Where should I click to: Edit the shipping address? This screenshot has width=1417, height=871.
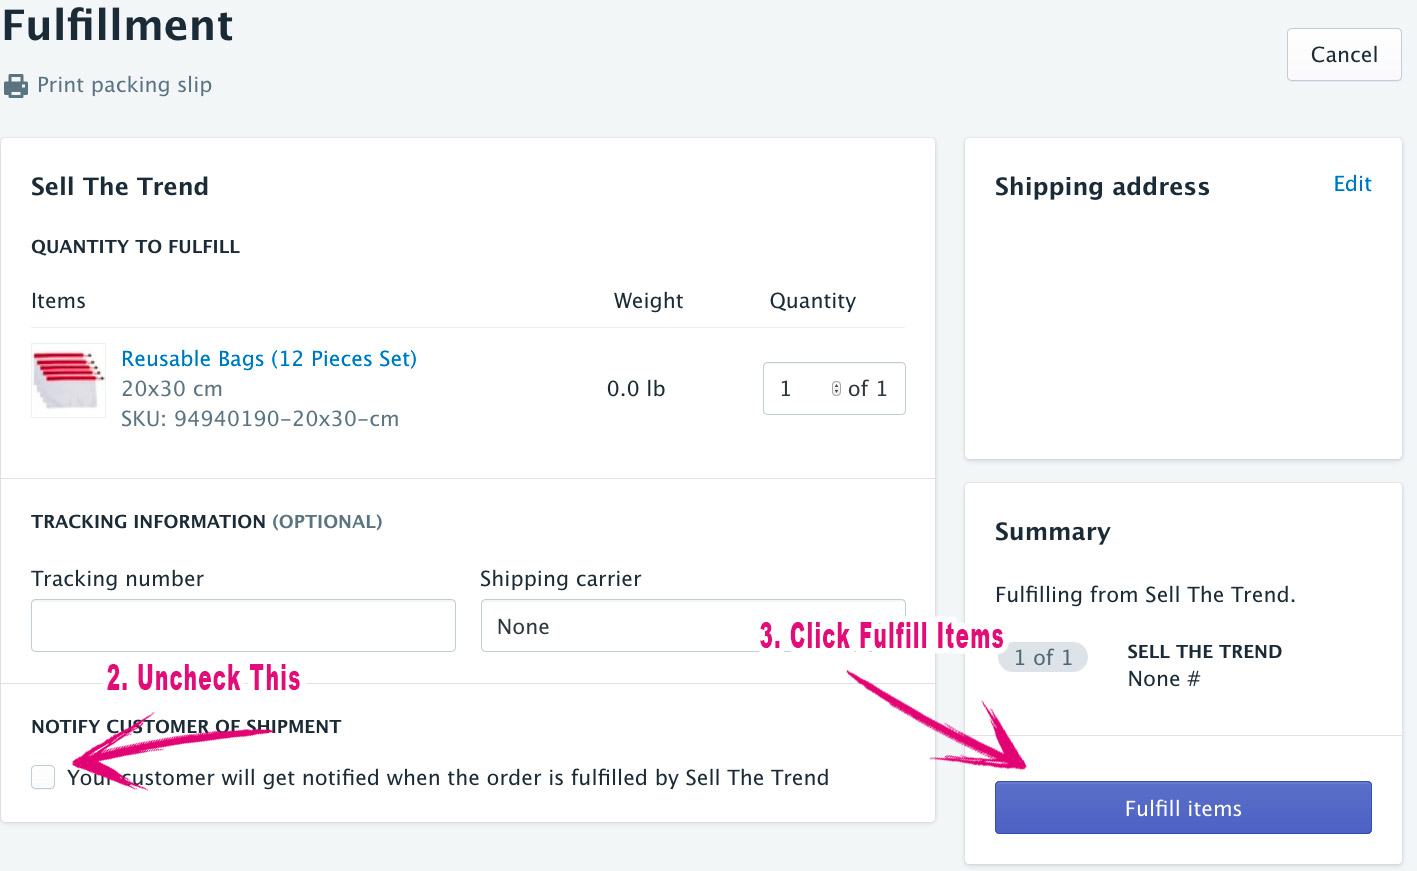click(x=1352, y=184)
